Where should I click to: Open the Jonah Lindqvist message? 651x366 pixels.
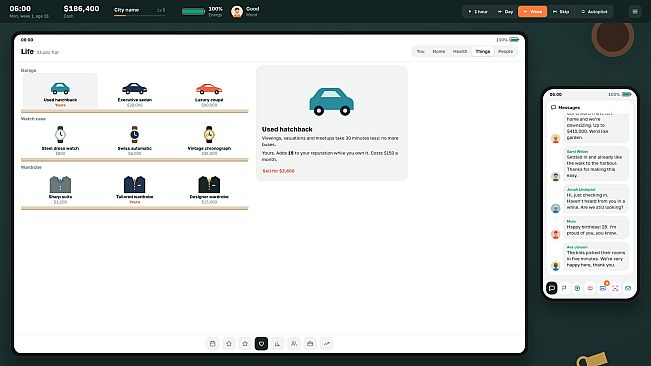tap(596, 198)
